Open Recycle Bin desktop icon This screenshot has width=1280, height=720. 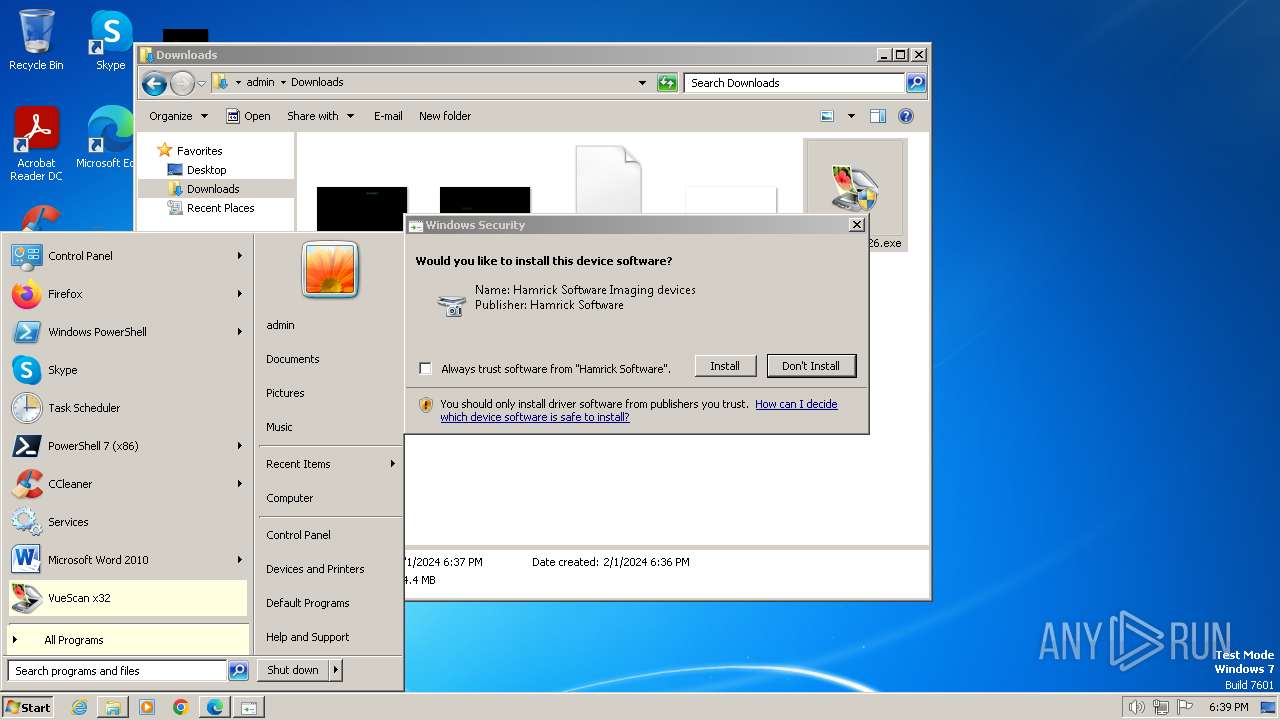36,40
